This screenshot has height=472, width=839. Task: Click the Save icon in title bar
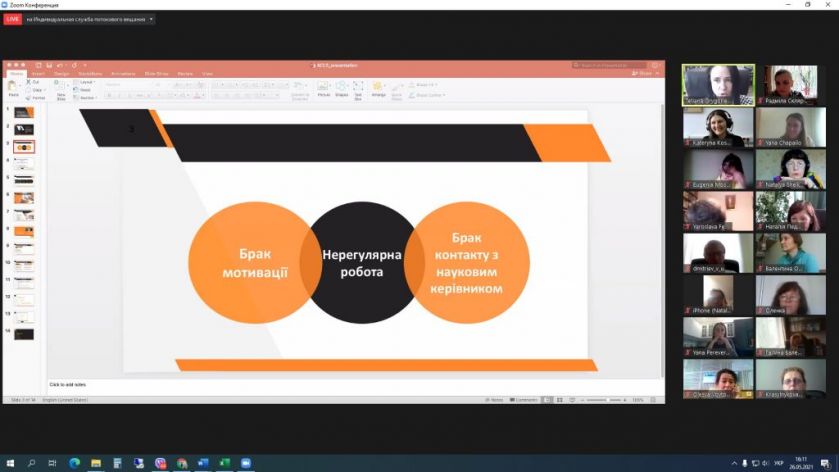[x=49, y=65]
